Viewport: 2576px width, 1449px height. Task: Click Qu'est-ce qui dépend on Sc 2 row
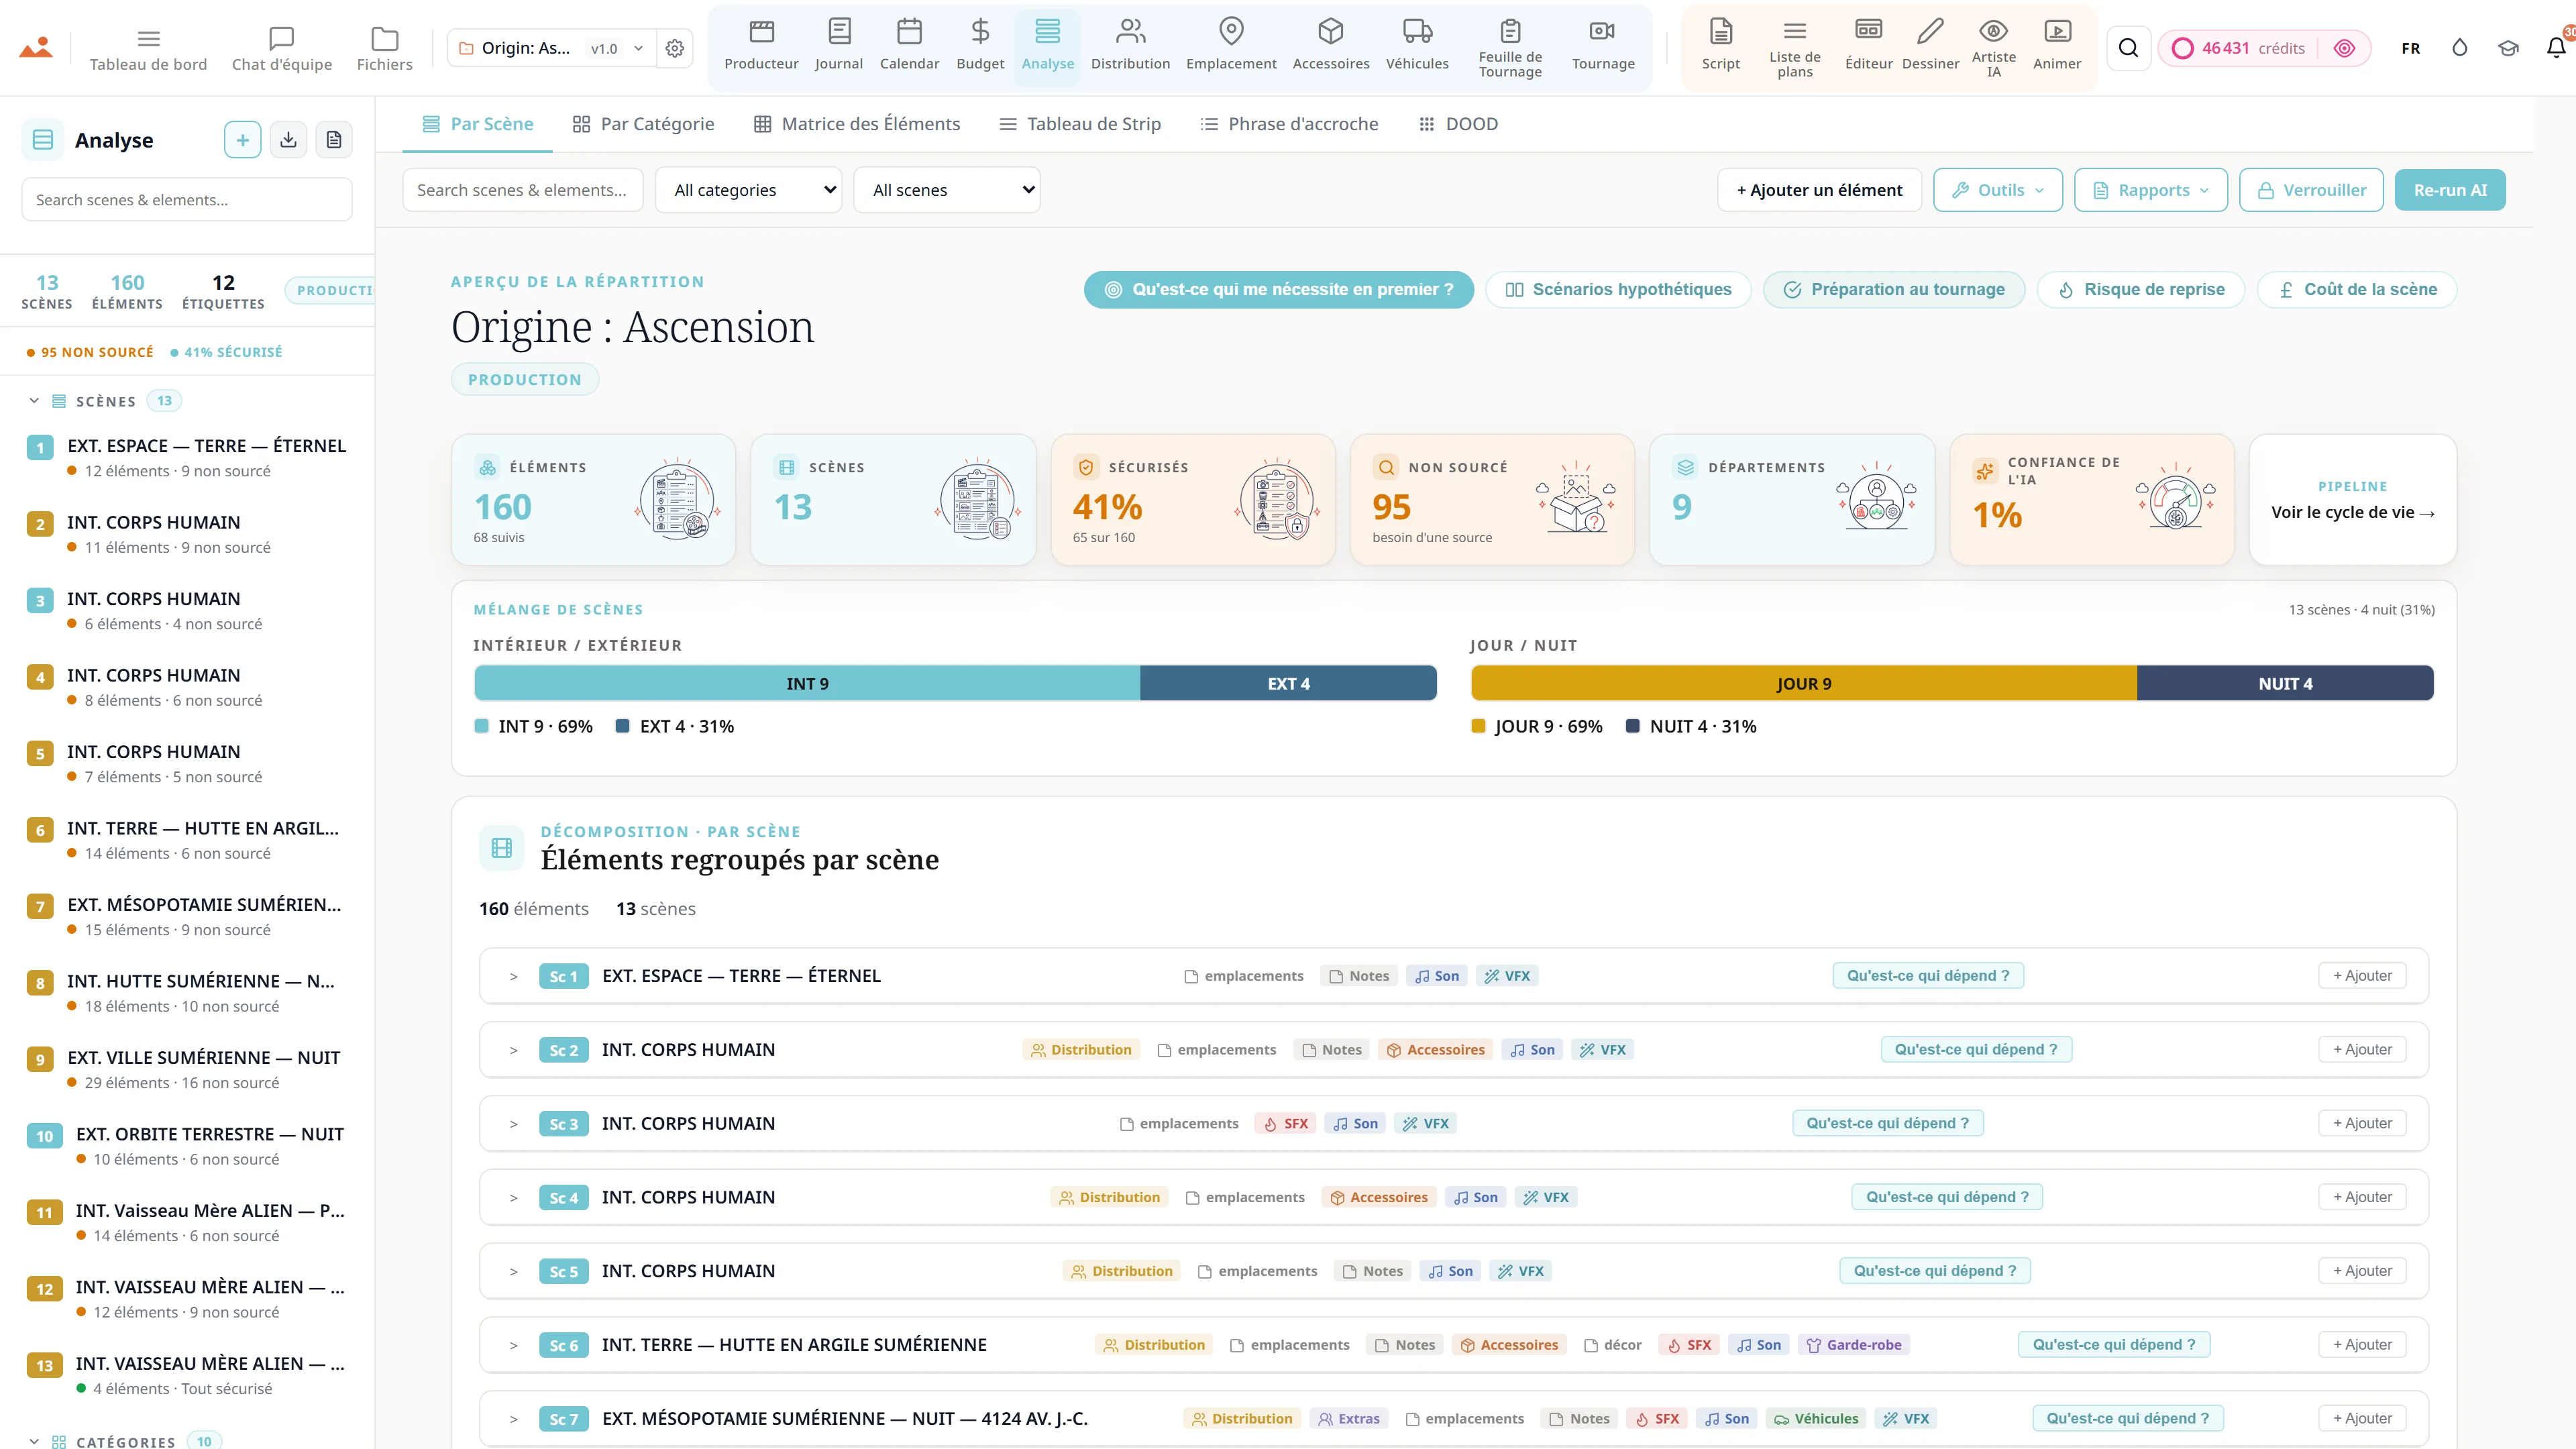point(1976,1050)
